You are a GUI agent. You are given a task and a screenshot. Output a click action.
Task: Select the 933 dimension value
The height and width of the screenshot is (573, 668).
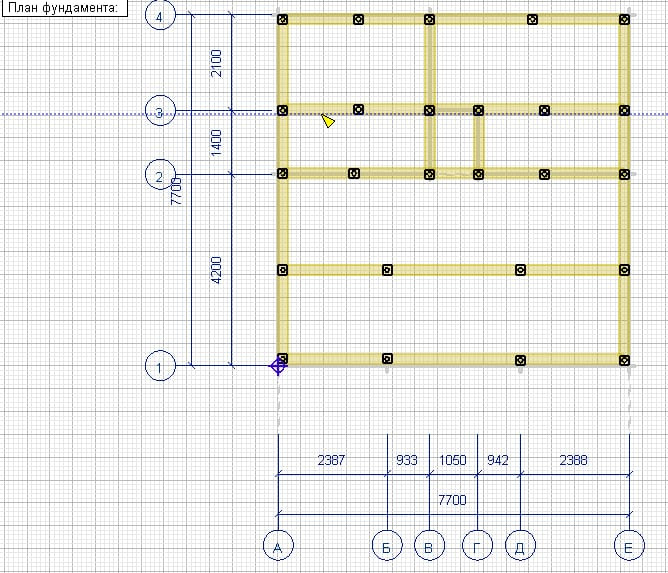pyautogui.click(x=407, y=460)
